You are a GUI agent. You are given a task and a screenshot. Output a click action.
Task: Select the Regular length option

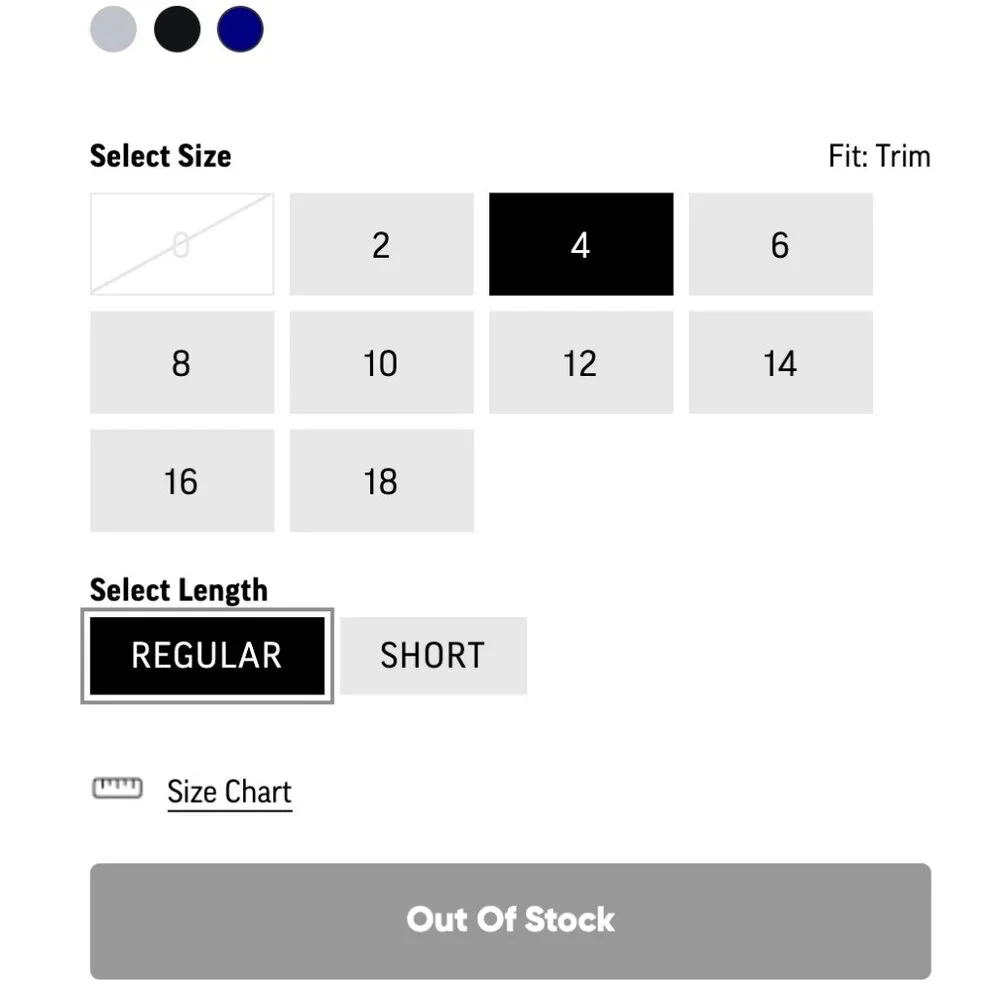[207, 655]
